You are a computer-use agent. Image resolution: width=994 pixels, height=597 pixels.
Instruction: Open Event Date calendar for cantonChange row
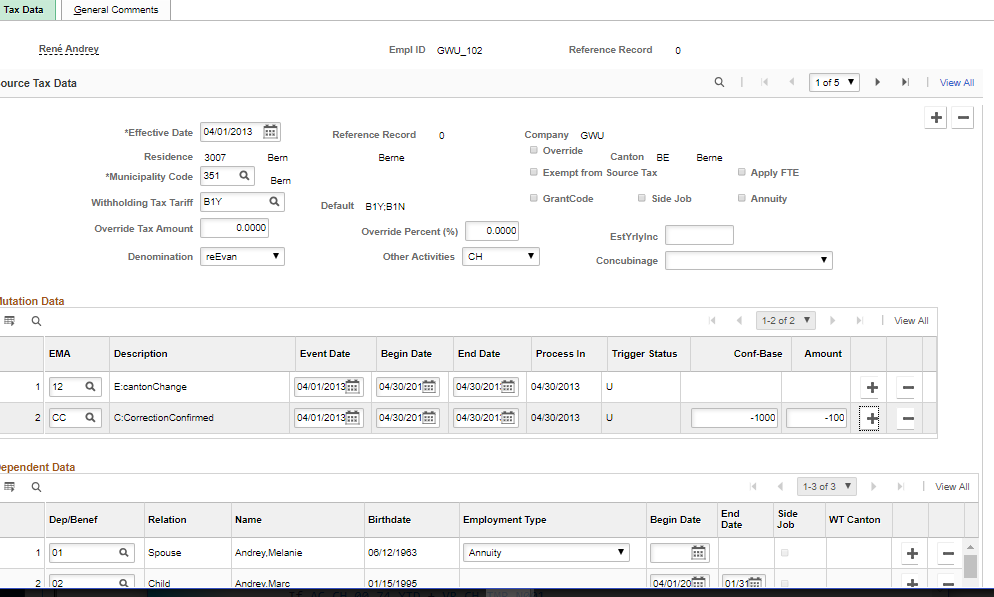point(352,387)
